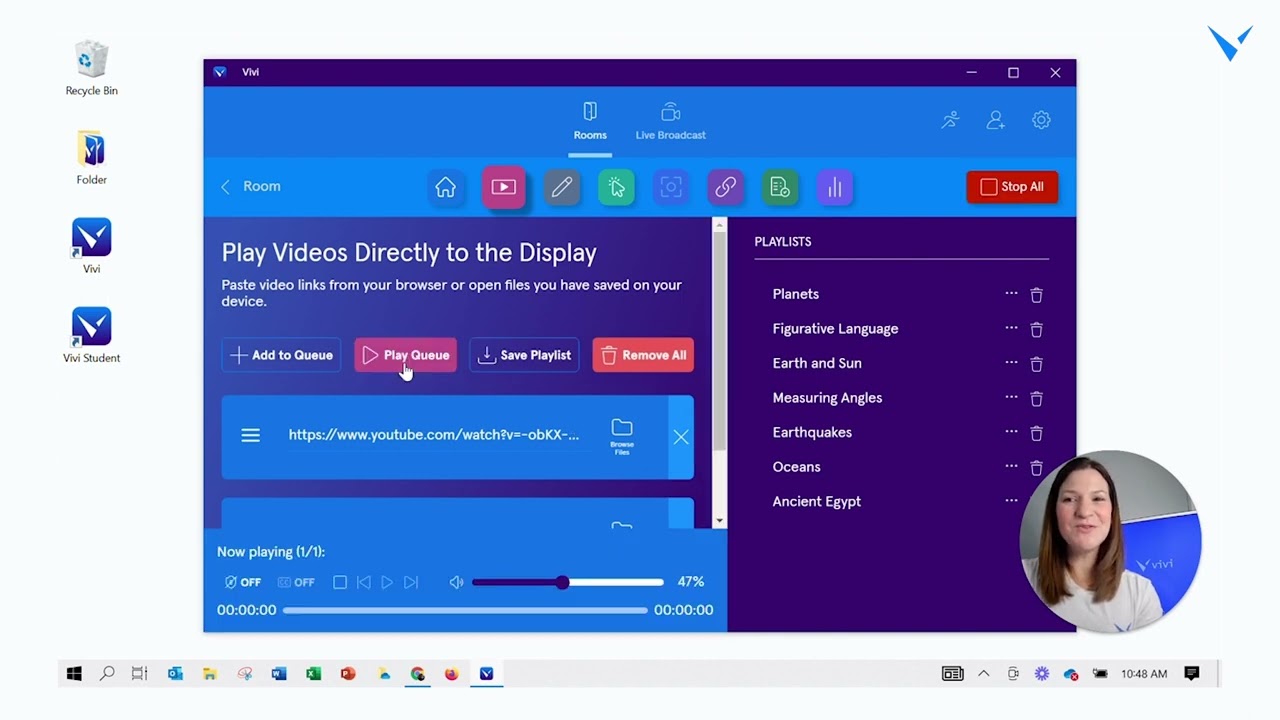The height and width of the screenshot is (720, 1280).
Task: Open Firefox from the taskbar
Action: tap(452, 674)
